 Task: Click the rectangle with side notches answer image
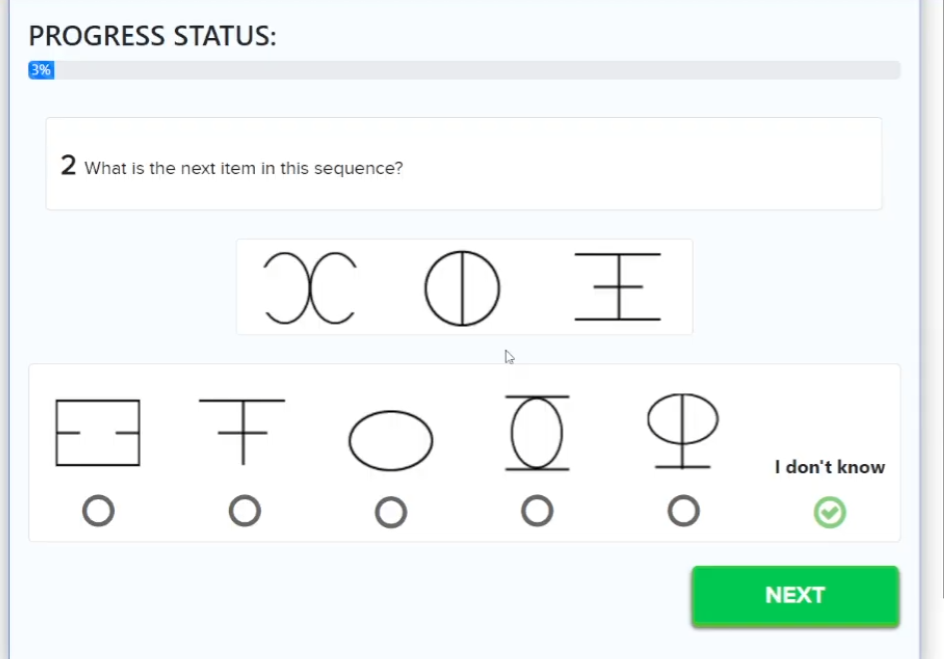tap(98, 433)
